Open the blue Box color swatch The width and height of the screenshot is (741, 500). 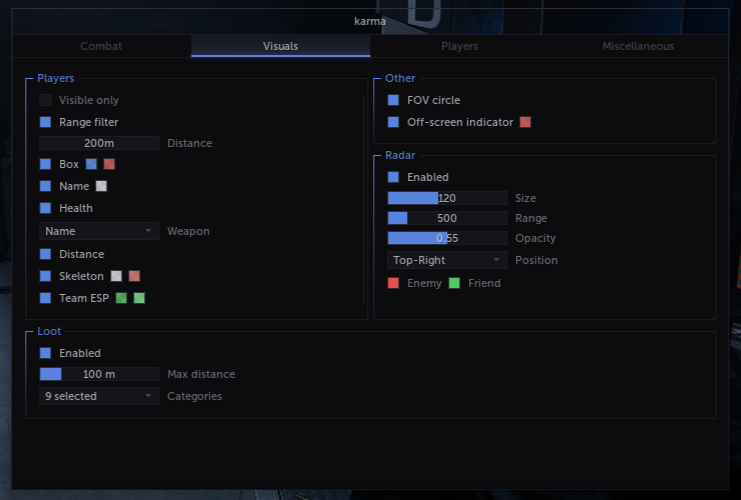(91, 164)
